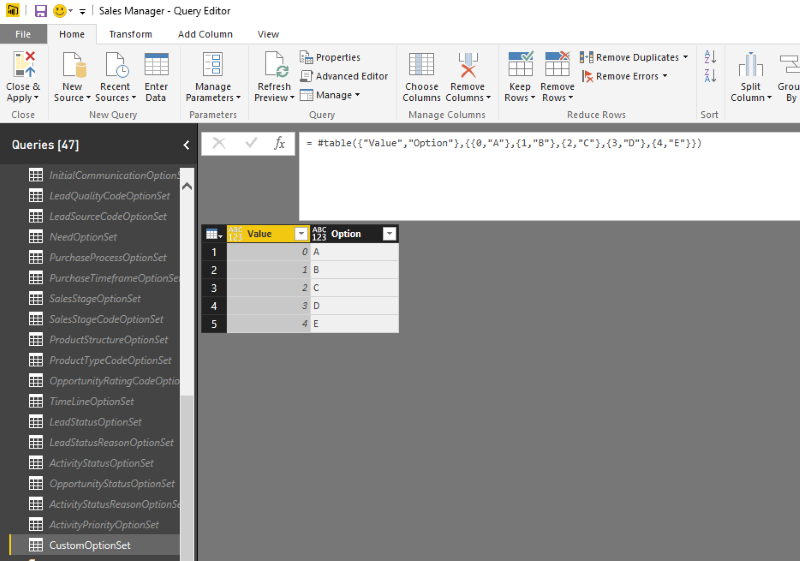Select the LeadStatusOptionSet query
The image size is (800, 561).
pyautogui.click(x=95, y=422)
